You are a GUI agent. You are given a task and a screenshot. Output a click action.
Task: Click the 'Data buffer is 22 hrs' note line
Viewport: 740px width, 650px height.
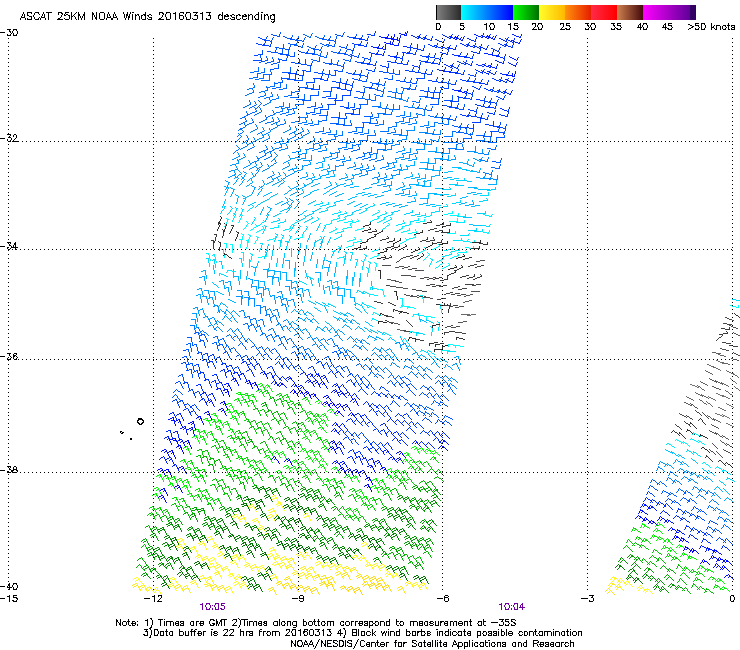(362, 633)
